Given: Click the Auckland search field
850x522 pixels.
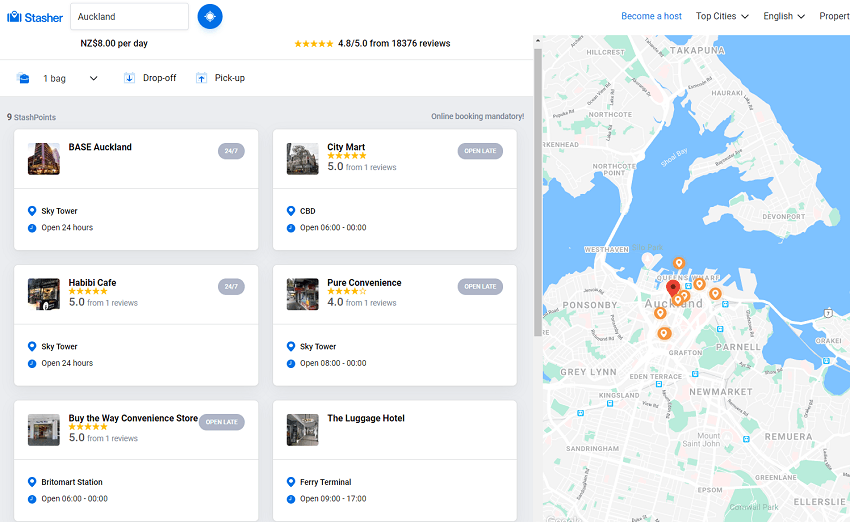Looking at the screenshot, I should pos(130,17).
